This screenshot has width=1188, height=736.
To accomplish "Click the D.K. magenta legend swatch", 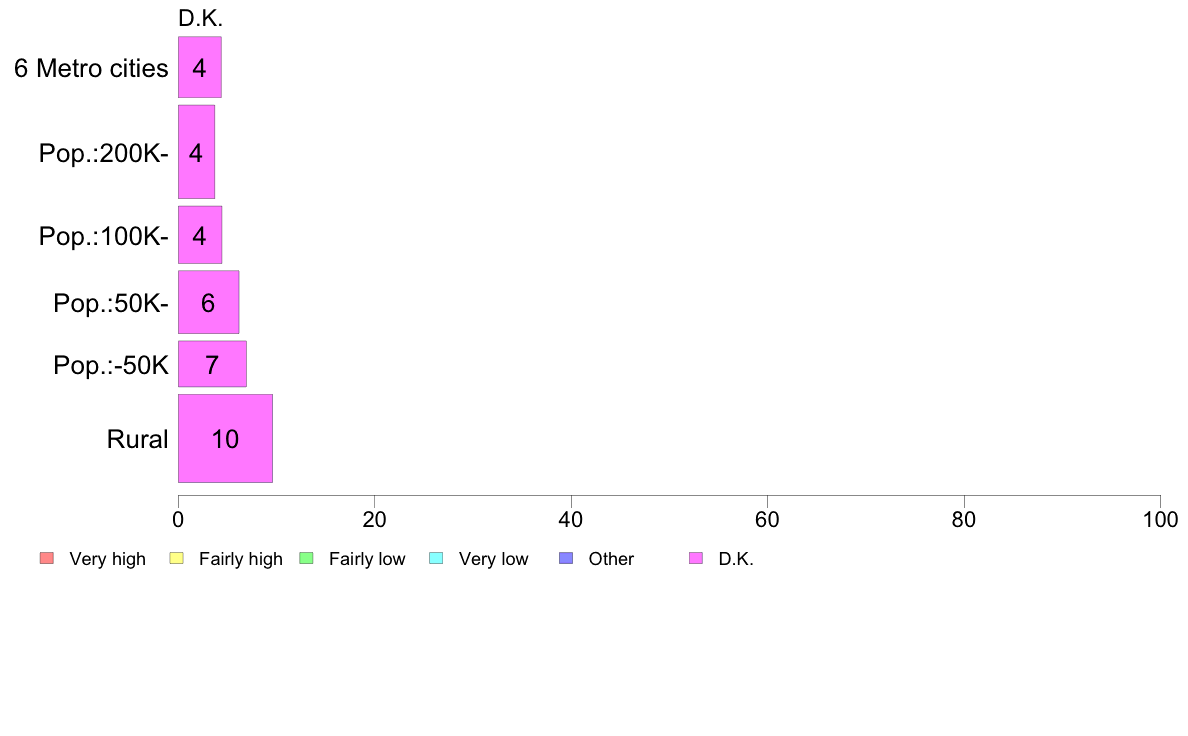I will pos(696,559).
